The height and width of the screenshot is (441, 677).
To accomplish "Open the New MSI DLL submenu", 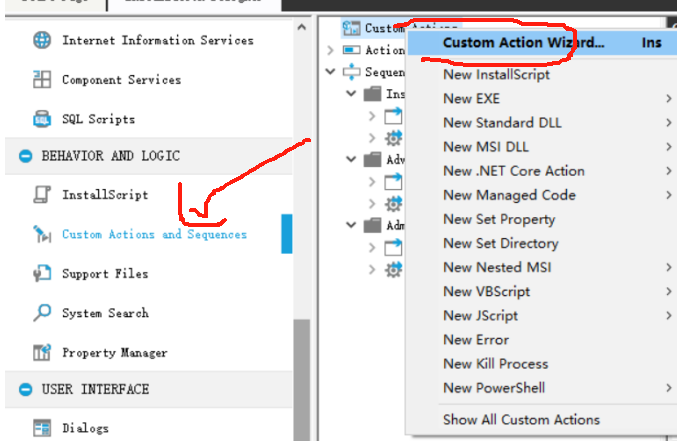I will click(x=542, y=147).
